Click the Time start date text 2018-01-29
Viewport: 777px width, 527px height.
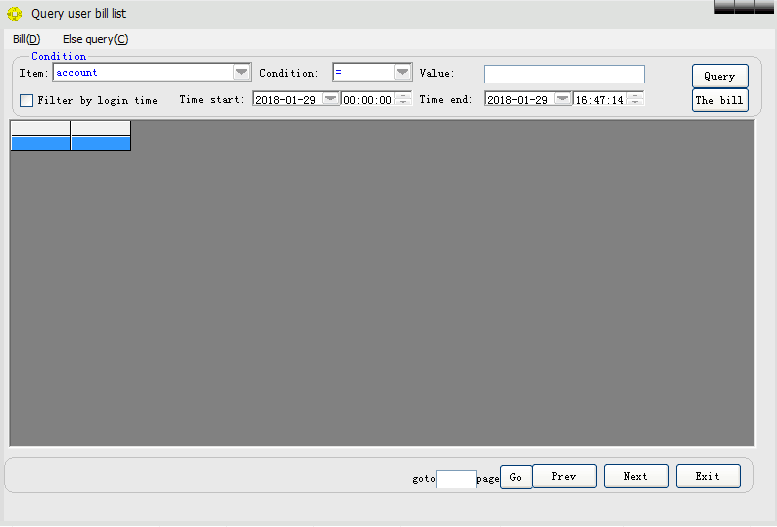[x=285, y=100]
